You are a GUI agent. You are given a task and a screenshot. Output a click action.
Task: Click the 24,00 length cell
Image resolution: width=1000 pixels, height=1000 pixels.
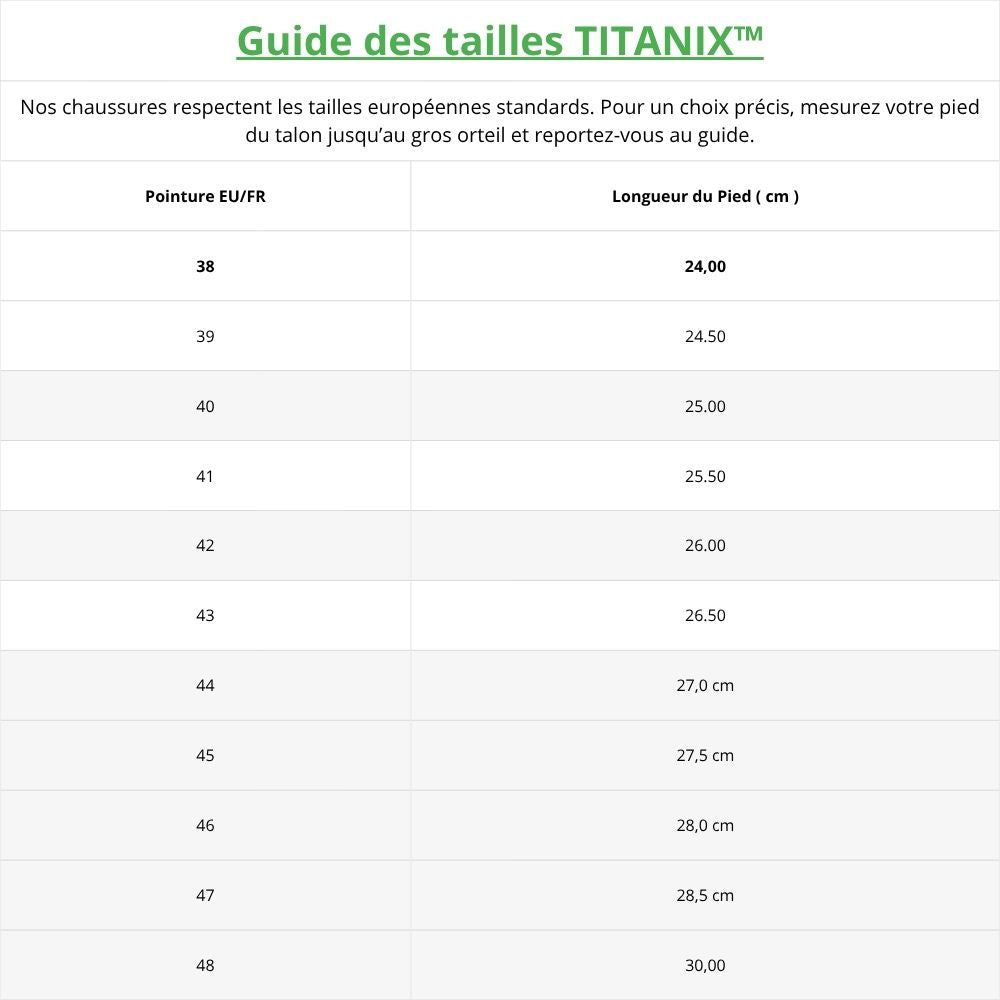tap(705, 266)
